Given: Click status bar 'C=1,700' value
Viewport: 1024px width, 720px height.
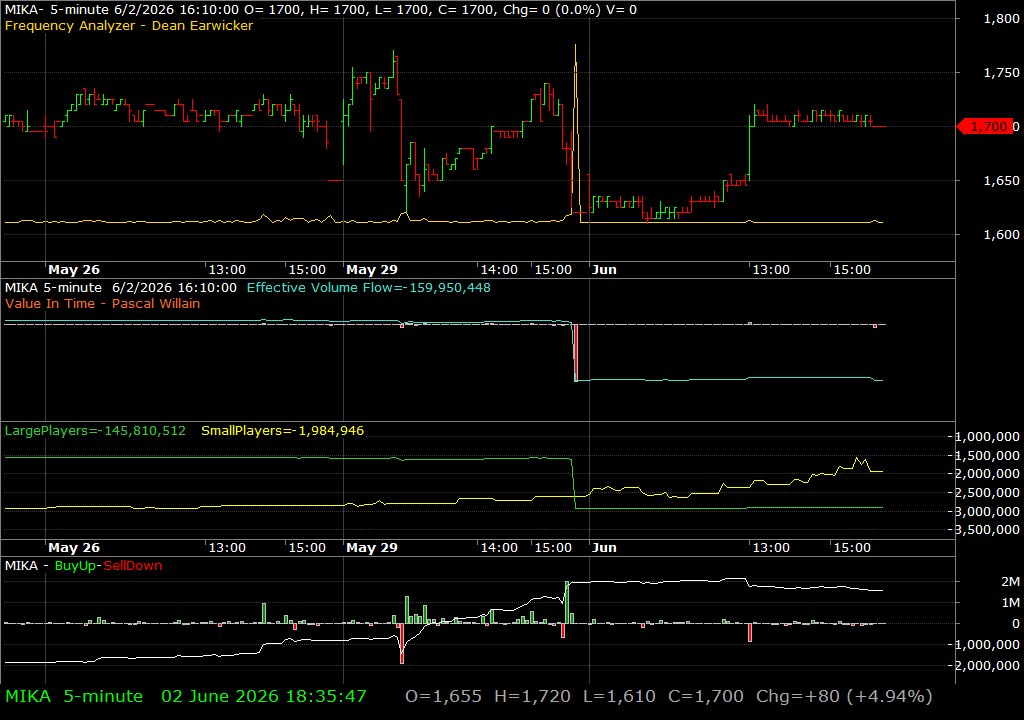Looking at the screenshot, I should point(705,696).
